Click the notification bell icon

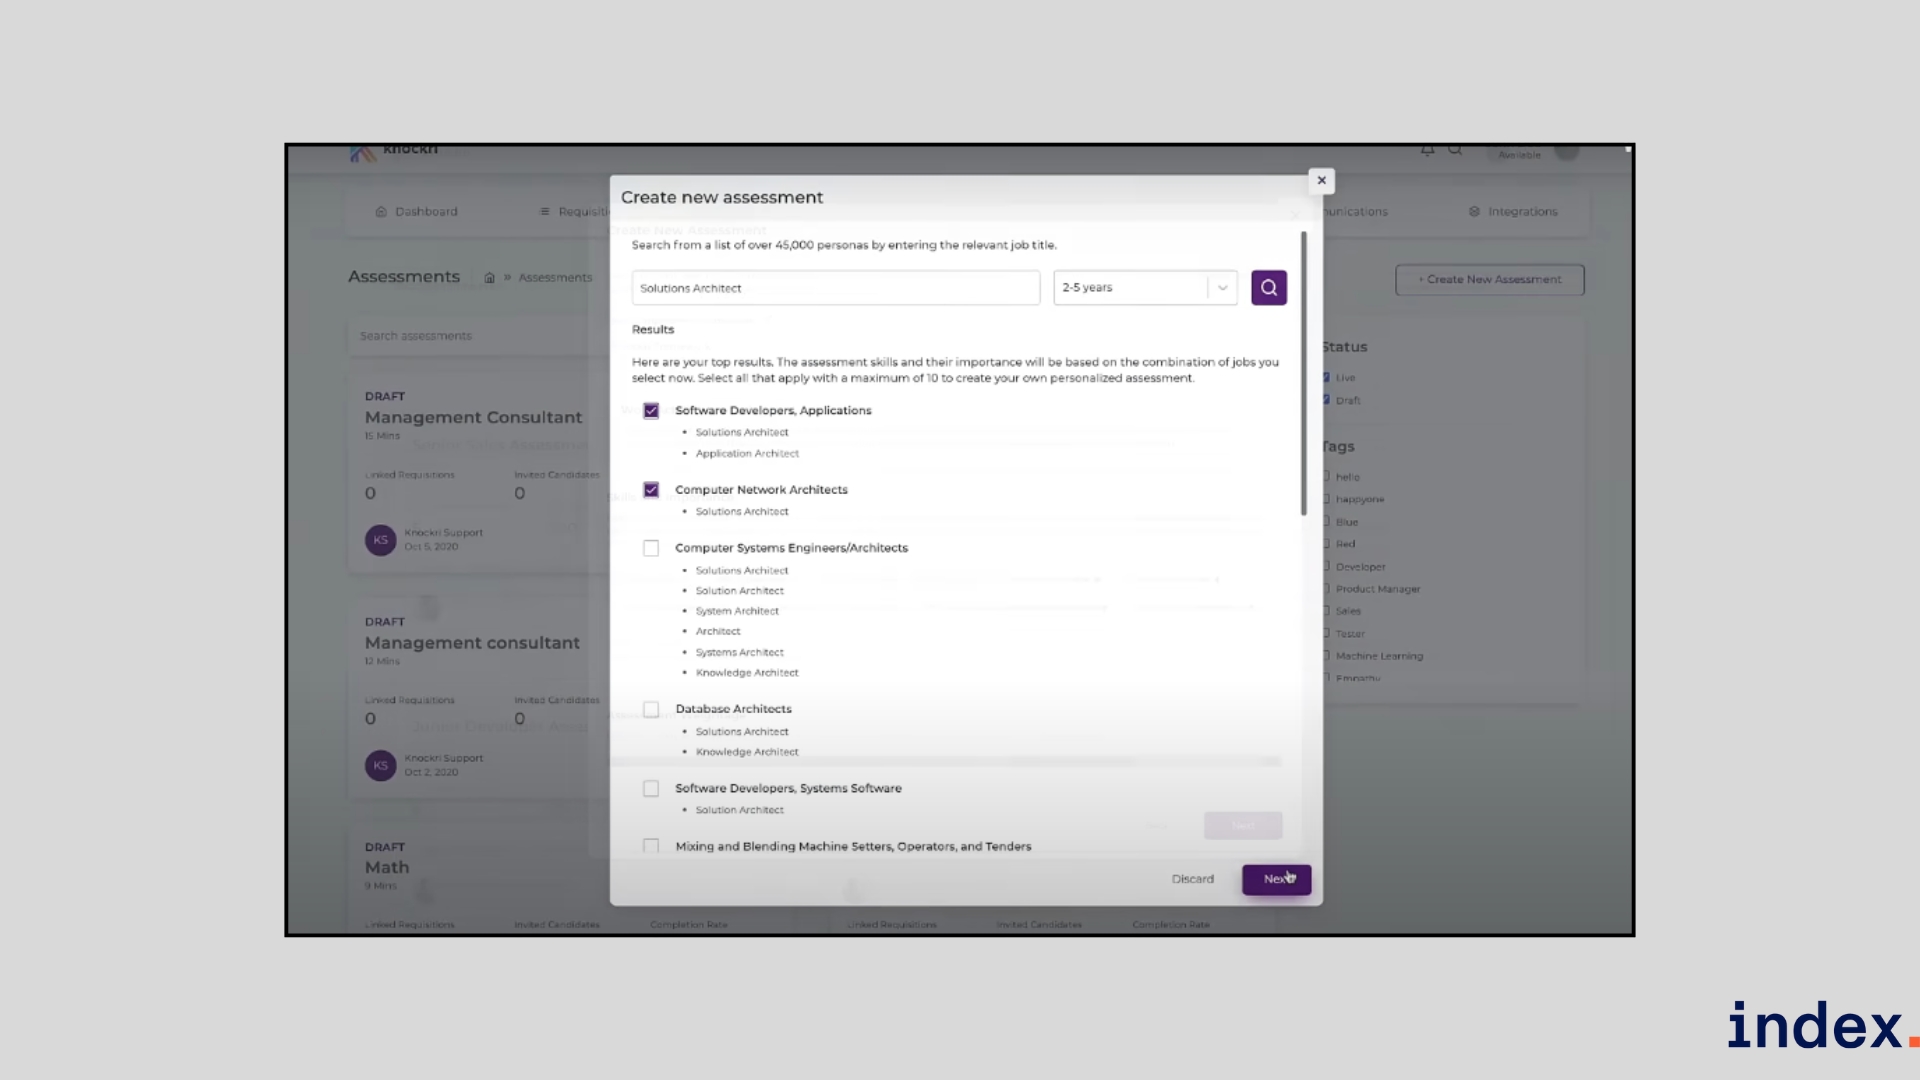click(x=1427, y=151)
